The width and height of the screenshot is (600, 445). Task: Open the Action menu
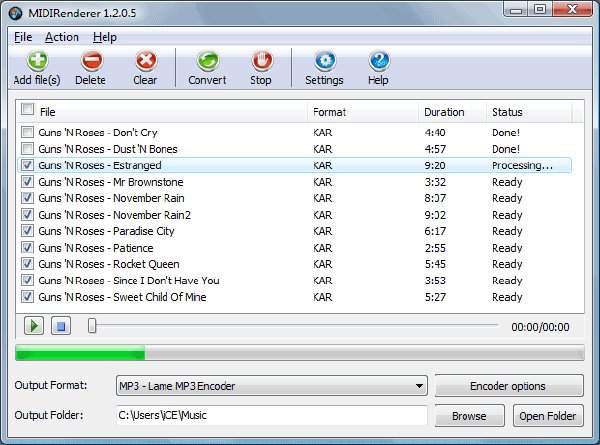(62, 37)
